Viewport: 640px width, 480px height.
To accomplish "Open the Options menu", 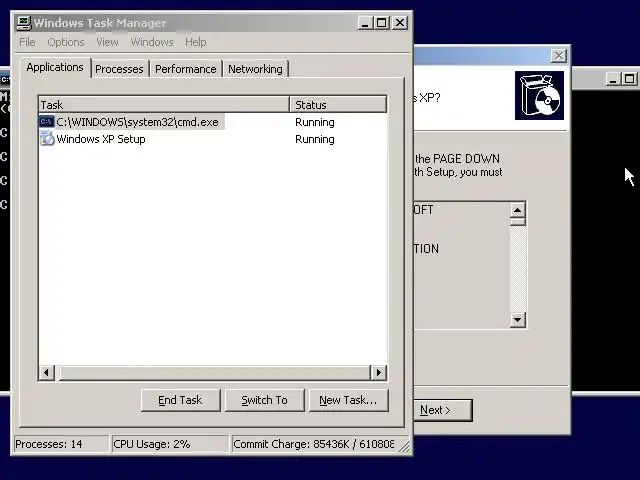I will 66,42.
